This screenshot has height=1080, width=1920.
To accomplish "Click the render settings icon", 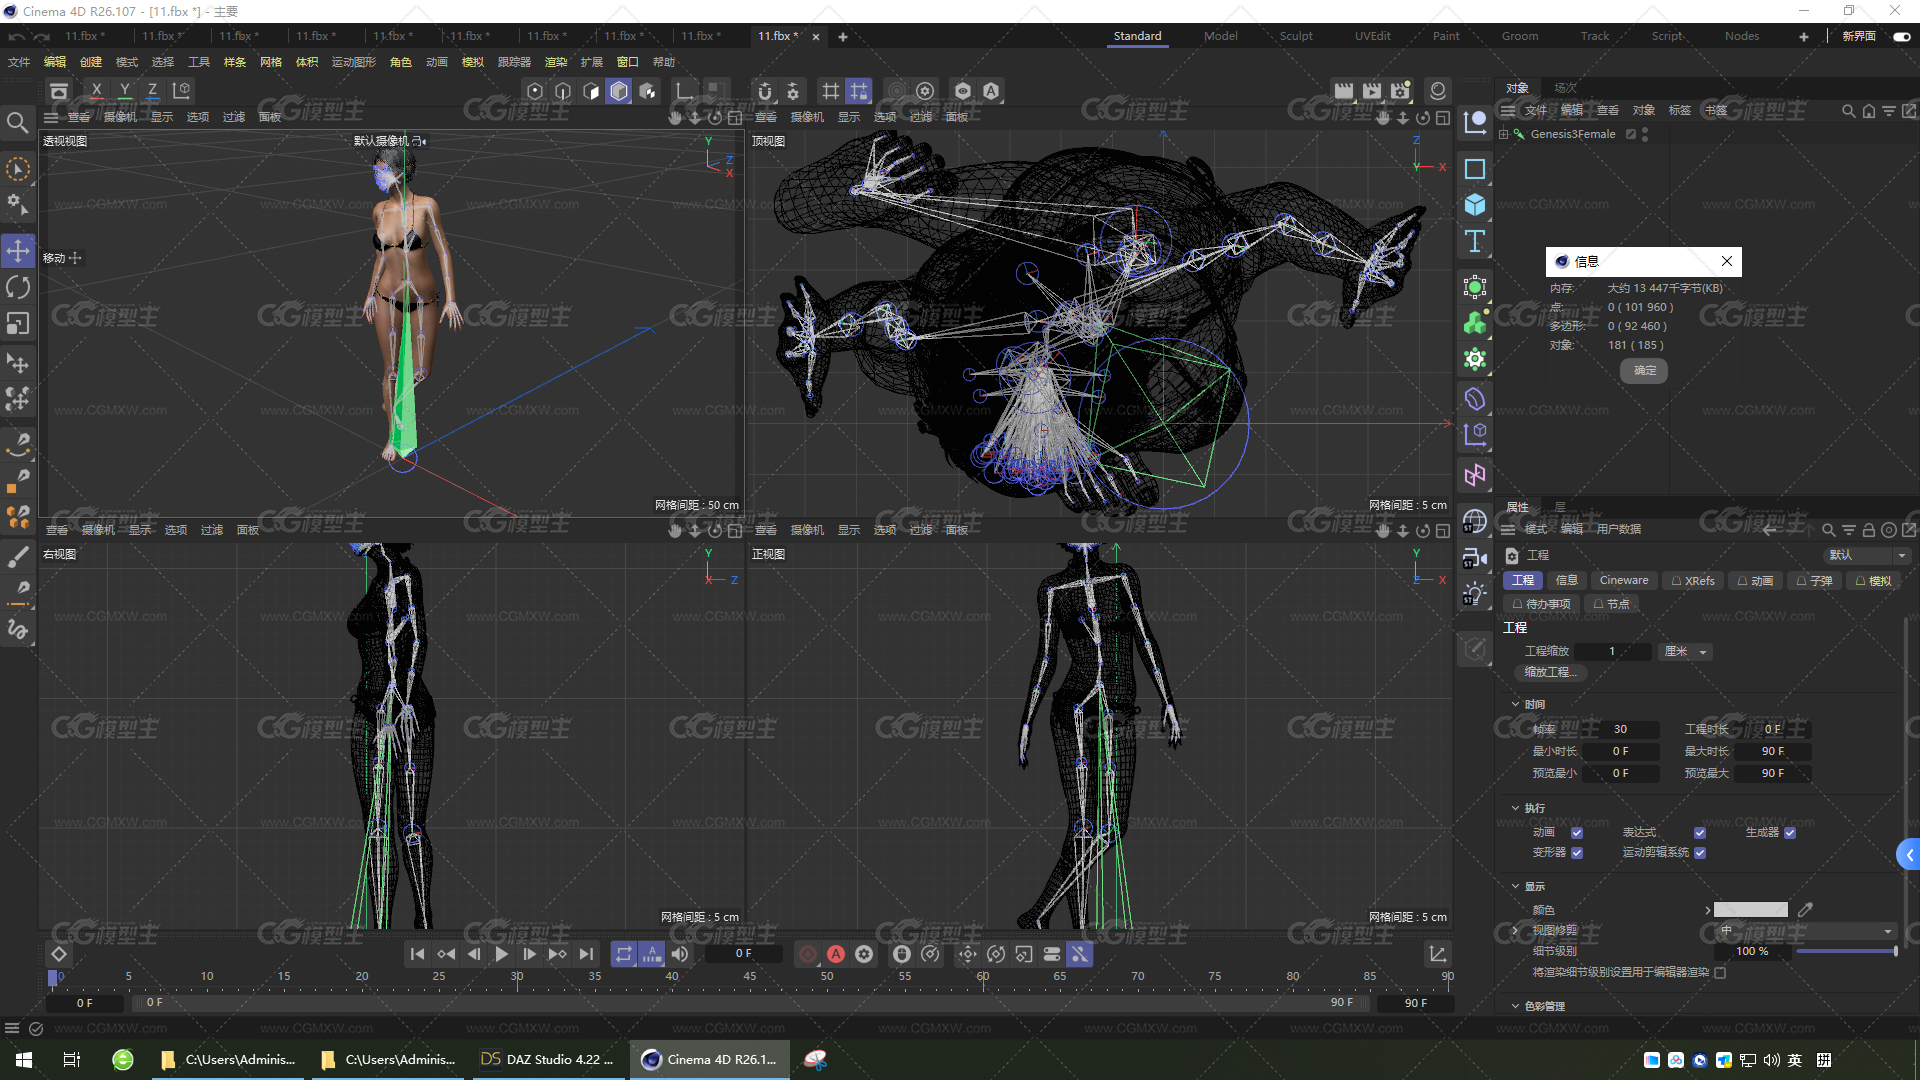I will pyautogui.click(x=1400, y=91).
